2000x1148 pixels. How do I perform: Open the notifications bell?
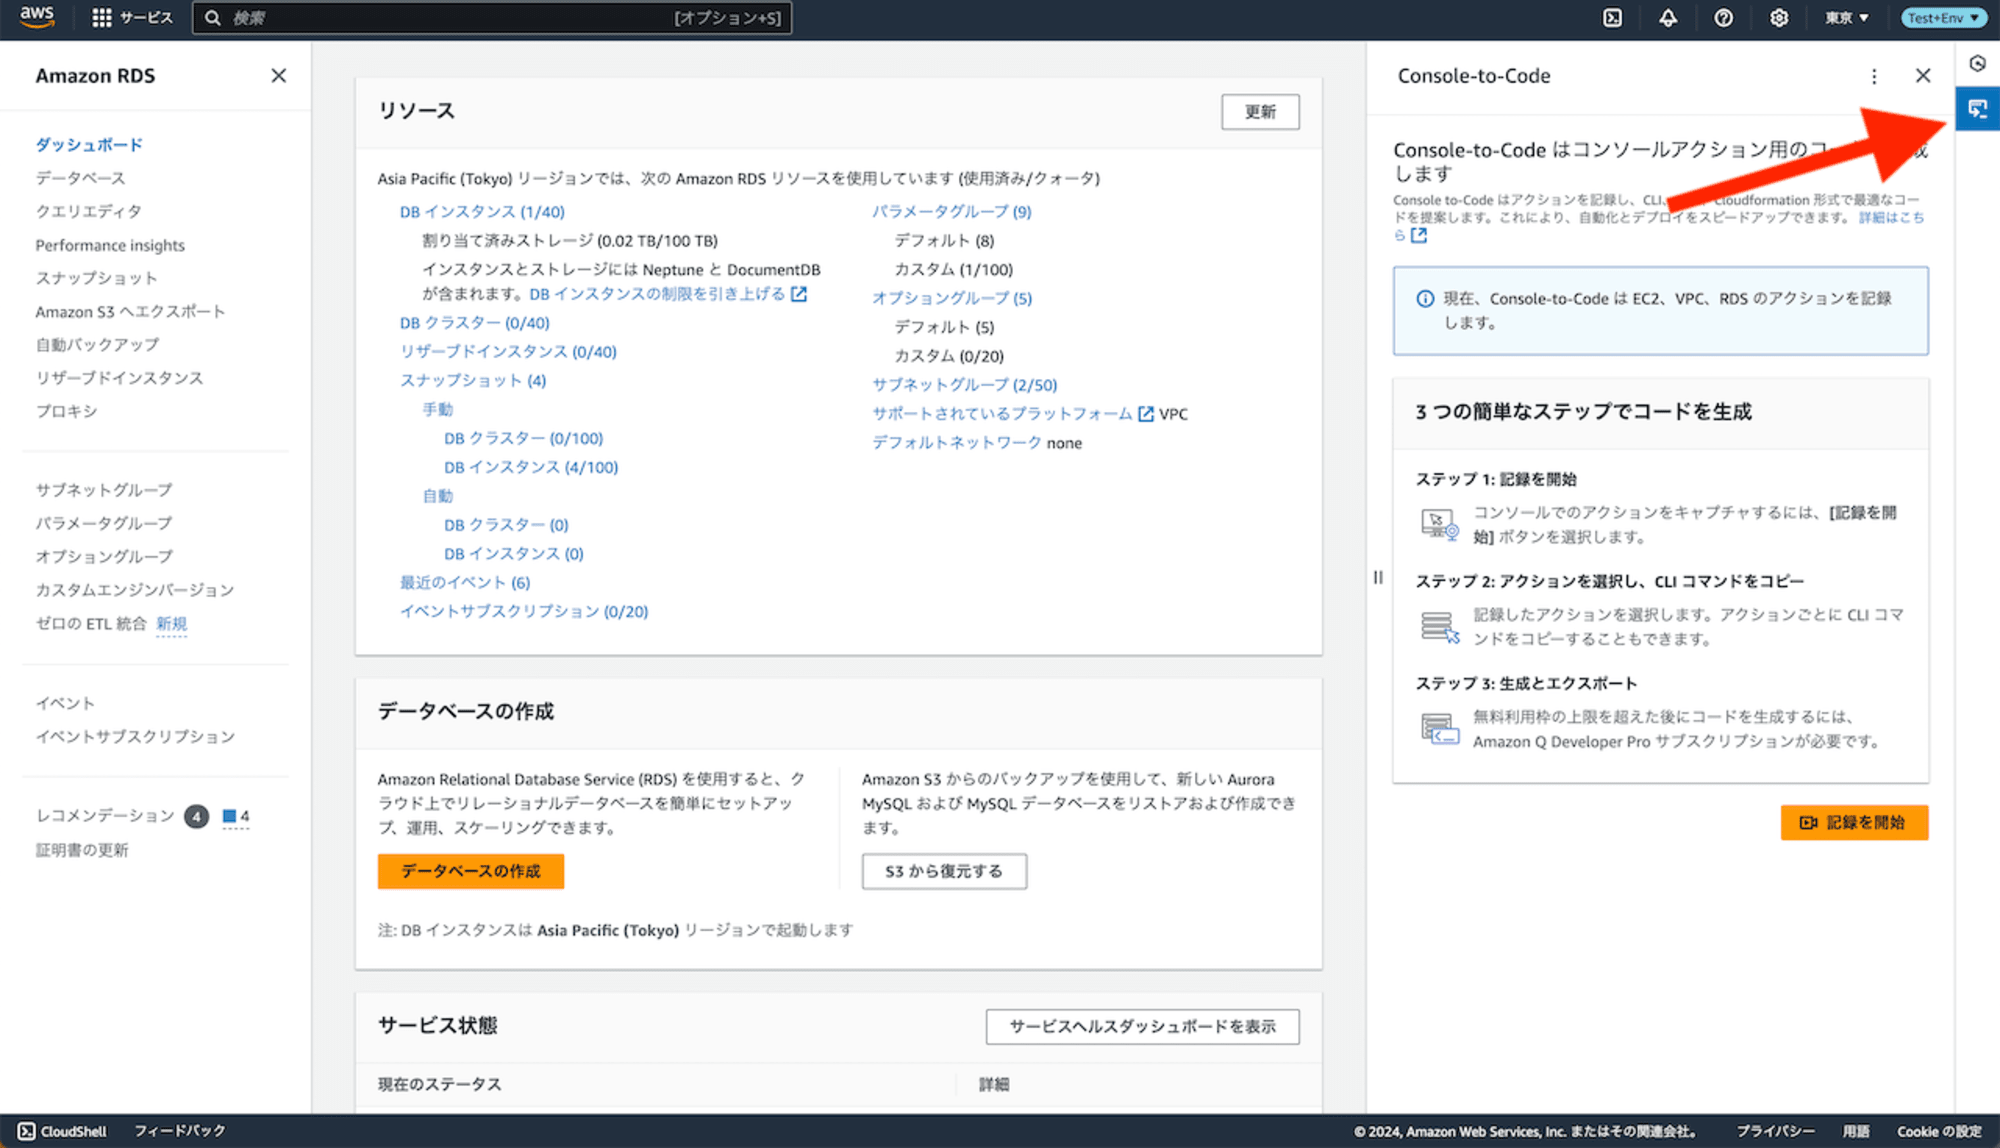(1668, 18)
